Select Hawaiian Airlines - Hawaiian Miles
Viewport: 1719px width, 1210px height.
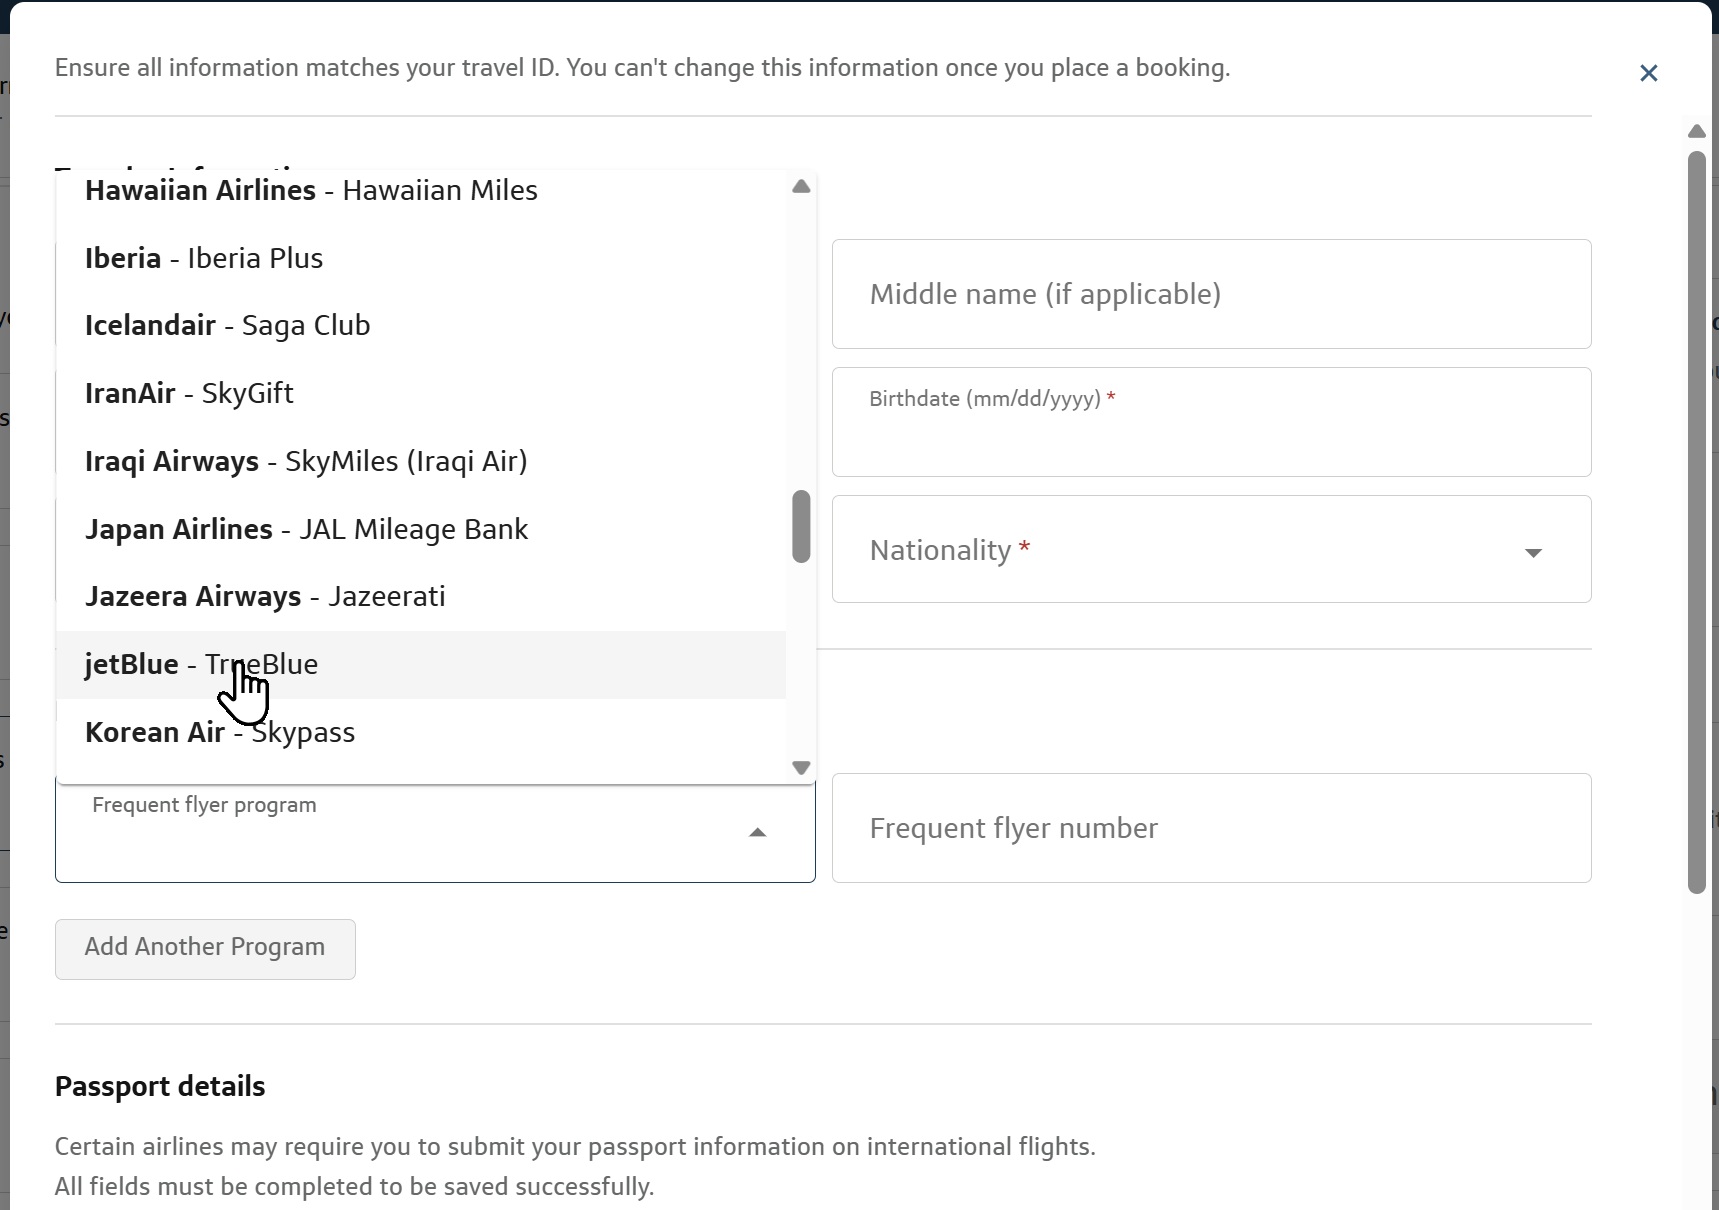(x=421, y=191)
